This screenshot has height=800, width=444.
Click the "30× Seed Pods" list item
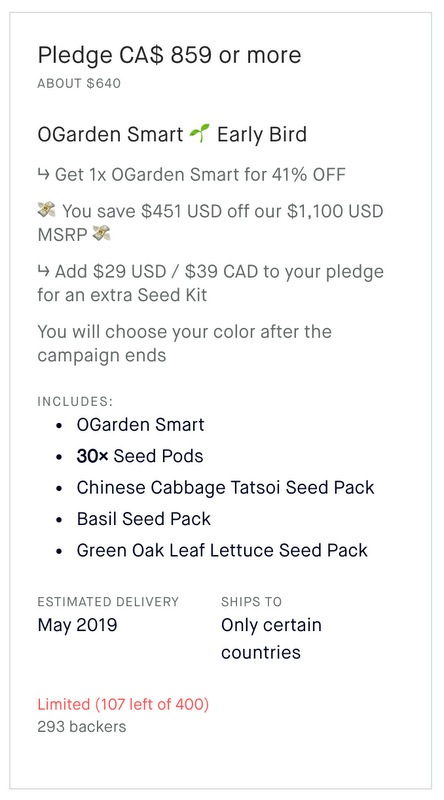(x=140, y=456)
